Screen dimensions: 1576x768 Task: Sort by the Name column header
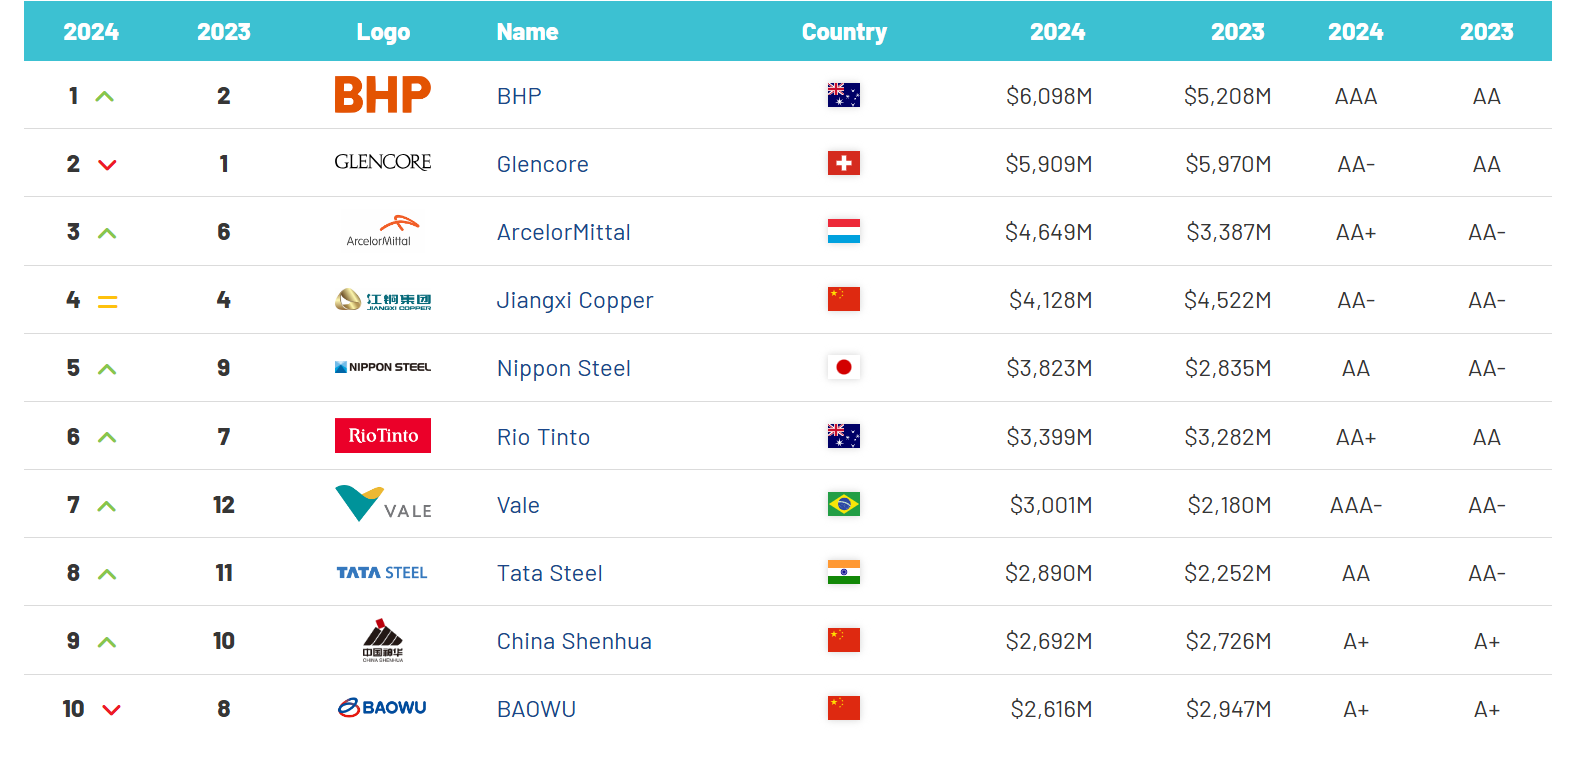tap(527, 32)
